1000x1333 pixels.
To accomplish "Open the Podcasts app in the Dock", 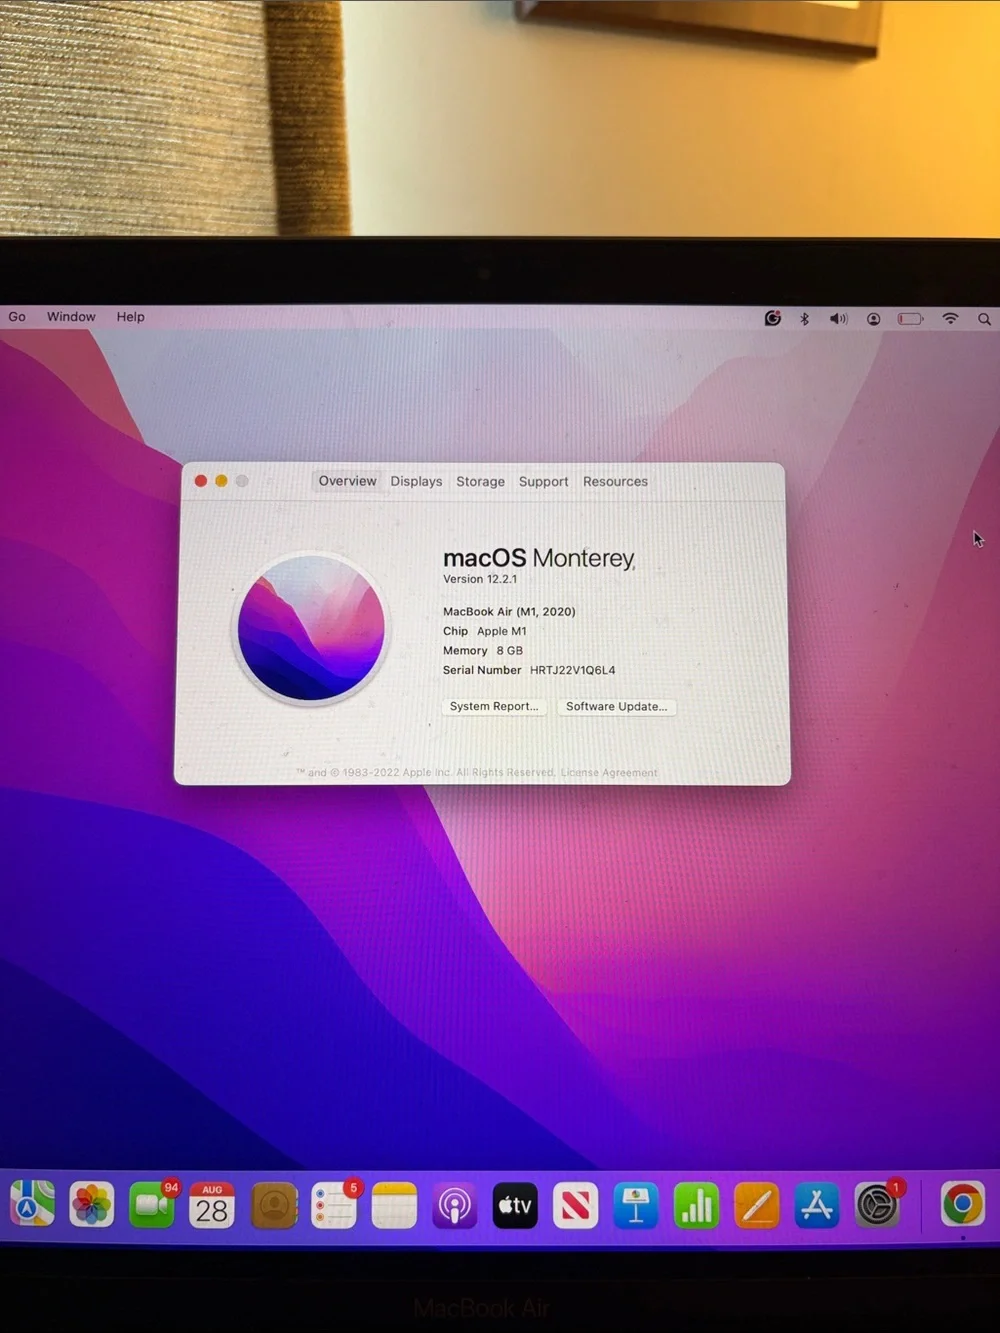I will 455,1204.
